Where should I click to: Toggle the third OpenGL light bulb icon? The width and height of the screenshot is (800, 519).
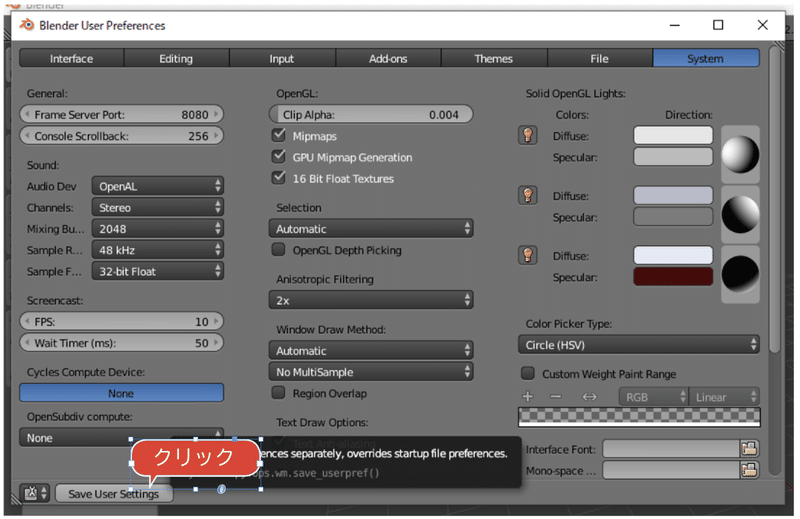coord(528,255)
